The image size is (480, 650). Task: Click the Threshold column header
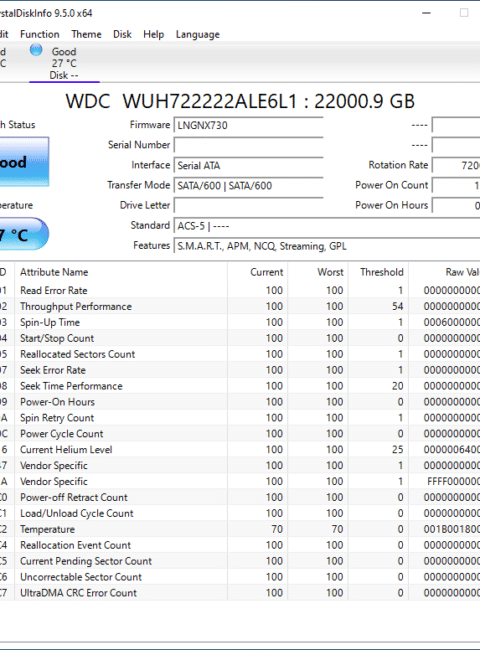coord(378,272)
